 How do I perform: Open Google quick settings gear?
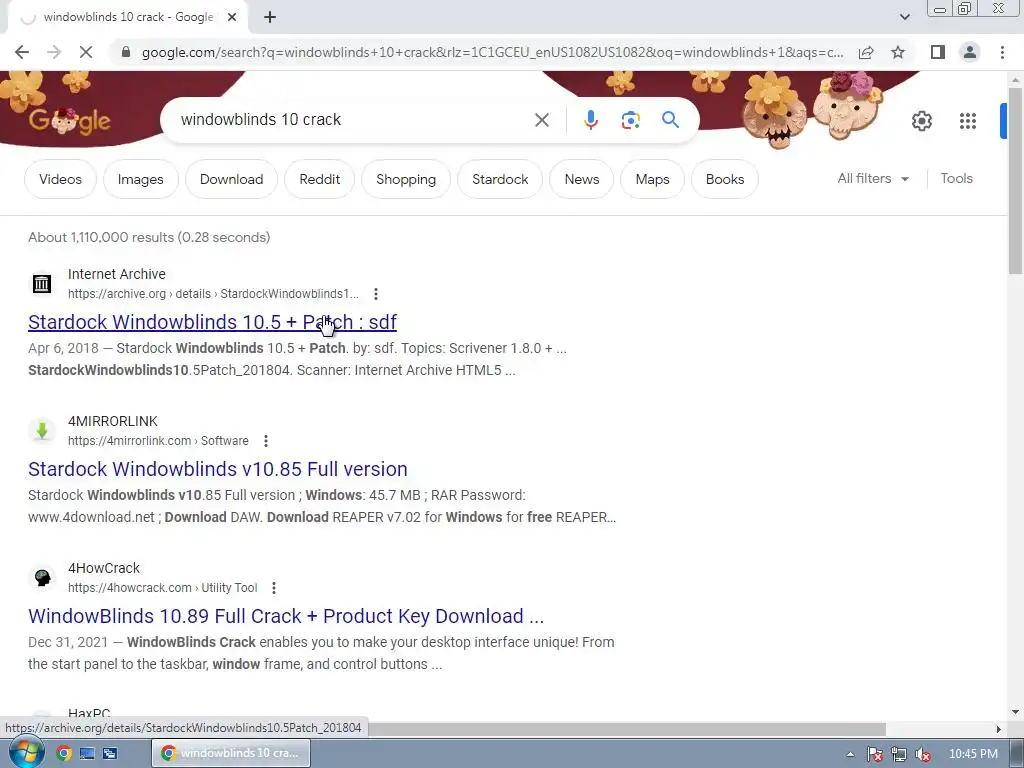click(921, 121)
